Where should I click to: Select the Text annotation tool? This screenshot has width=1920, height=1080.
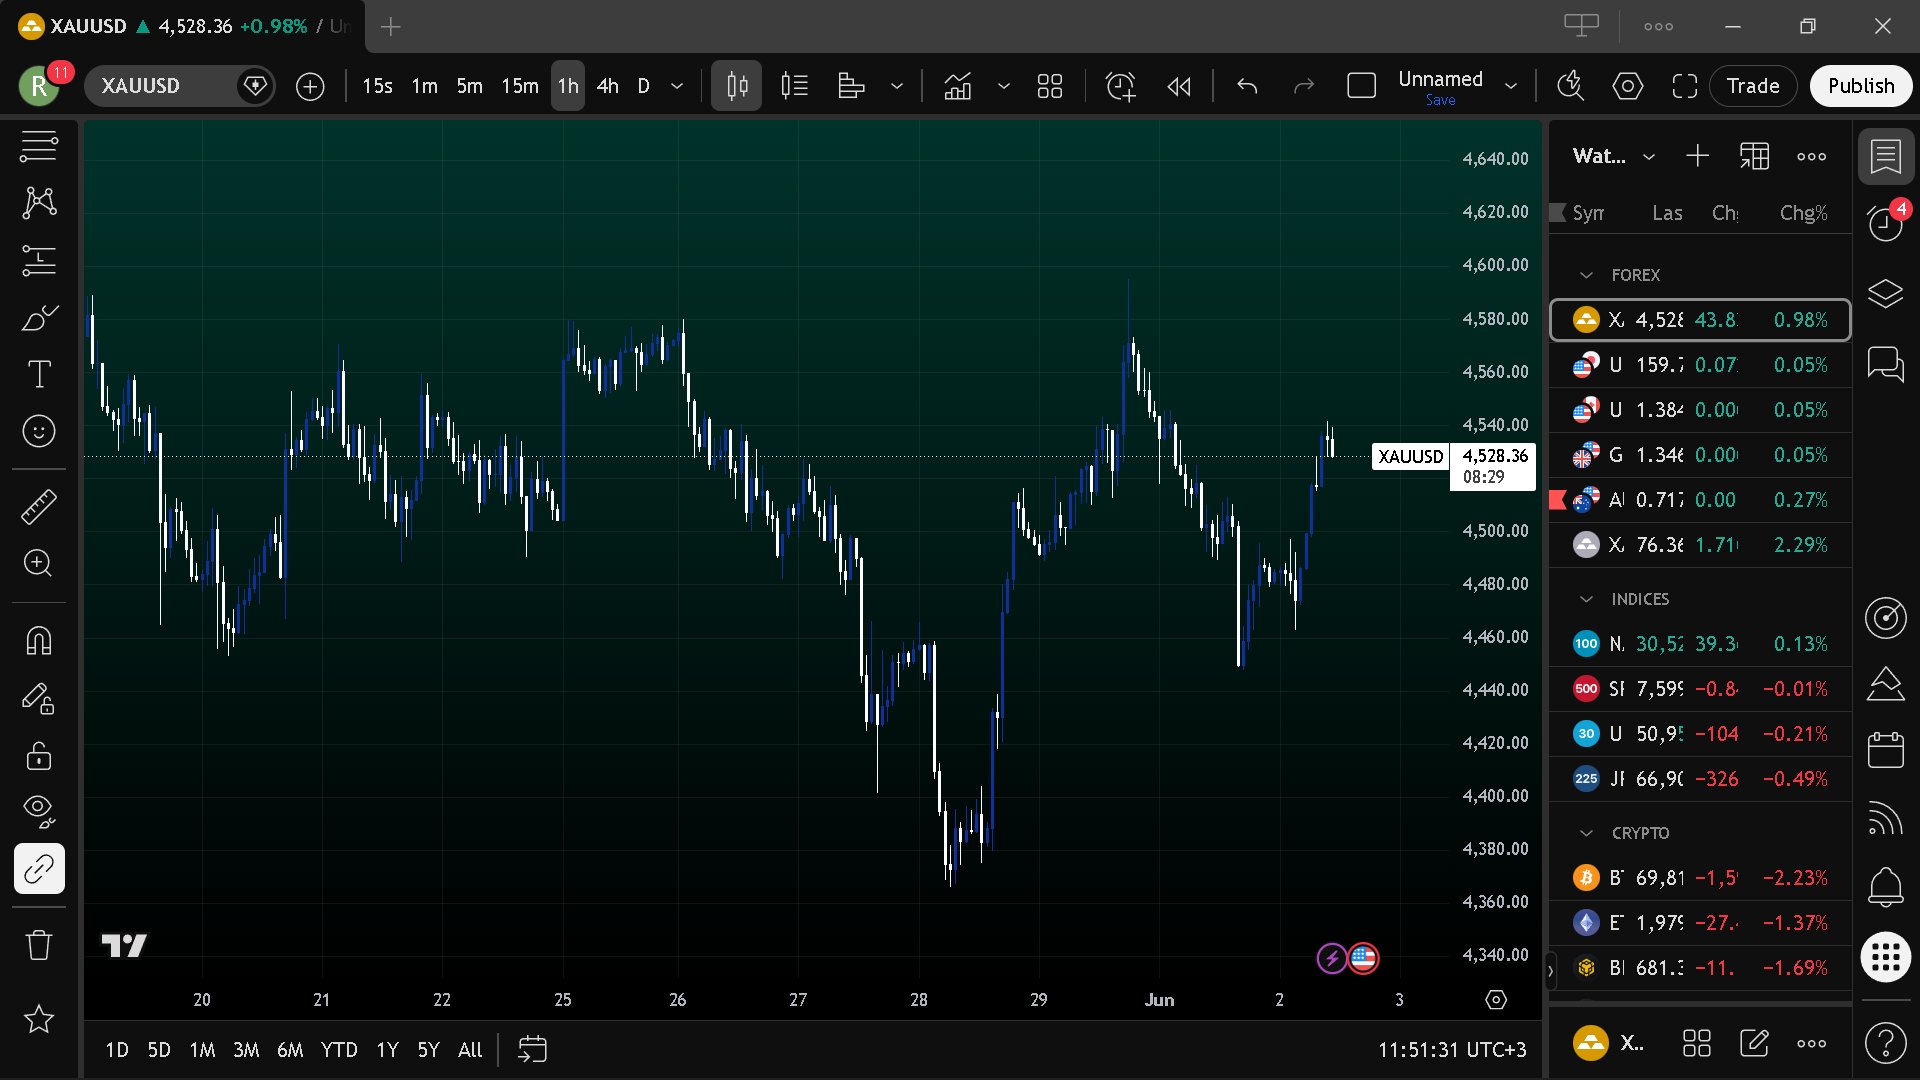(x=39, y=375)
